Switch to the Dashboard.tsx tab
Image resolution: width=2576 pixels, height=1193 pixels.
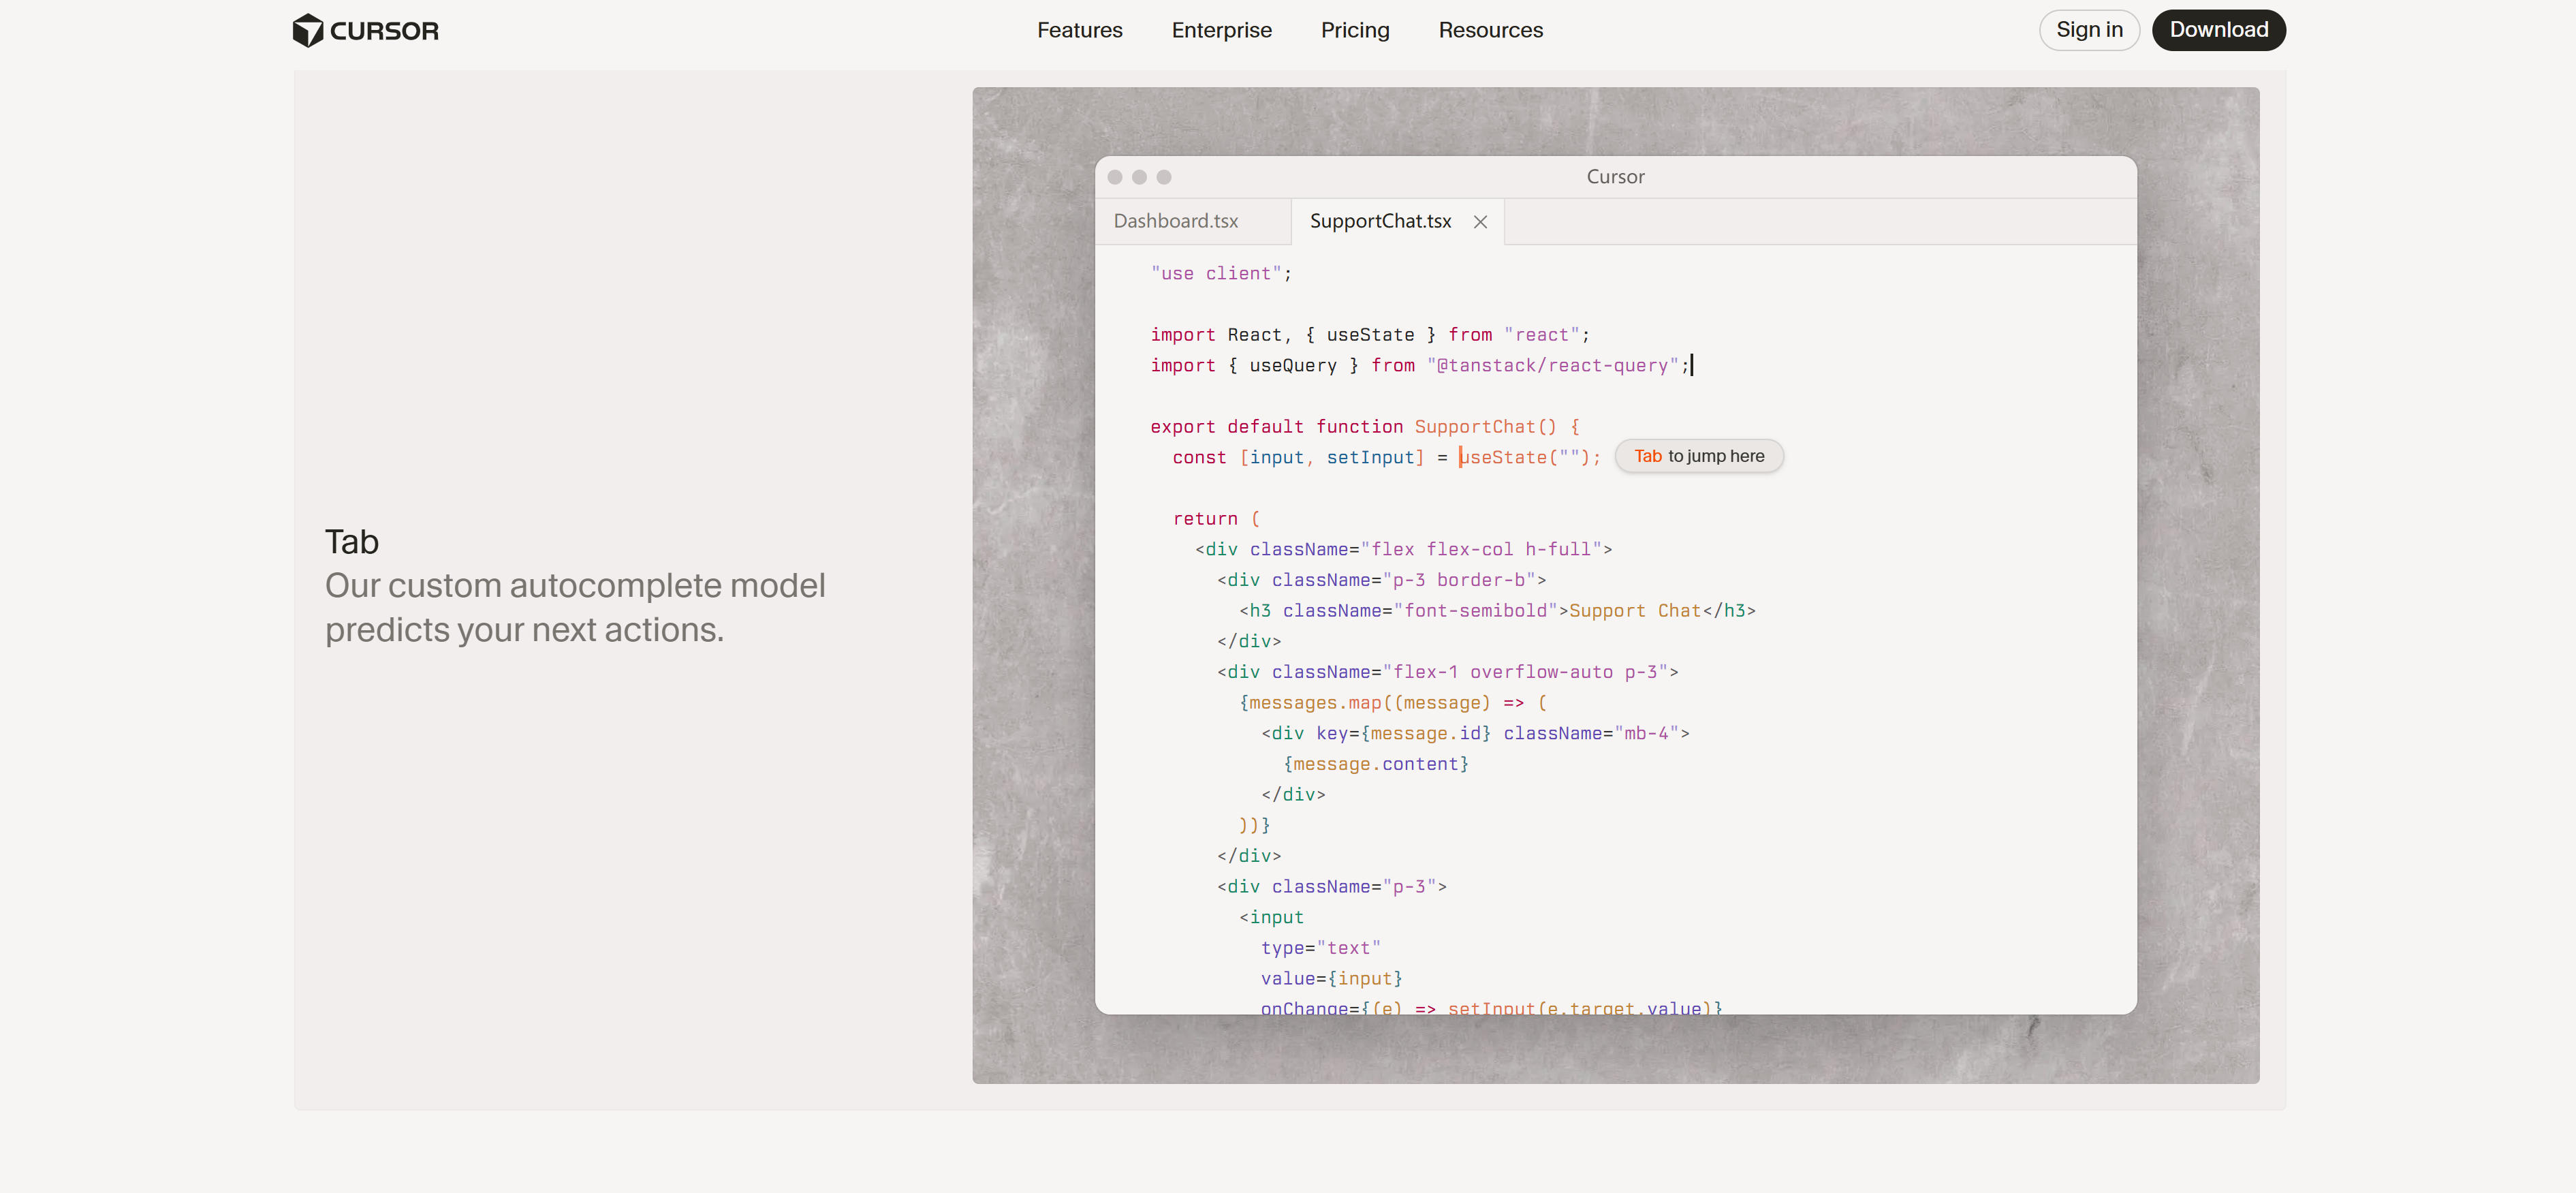coord(1175,221)
